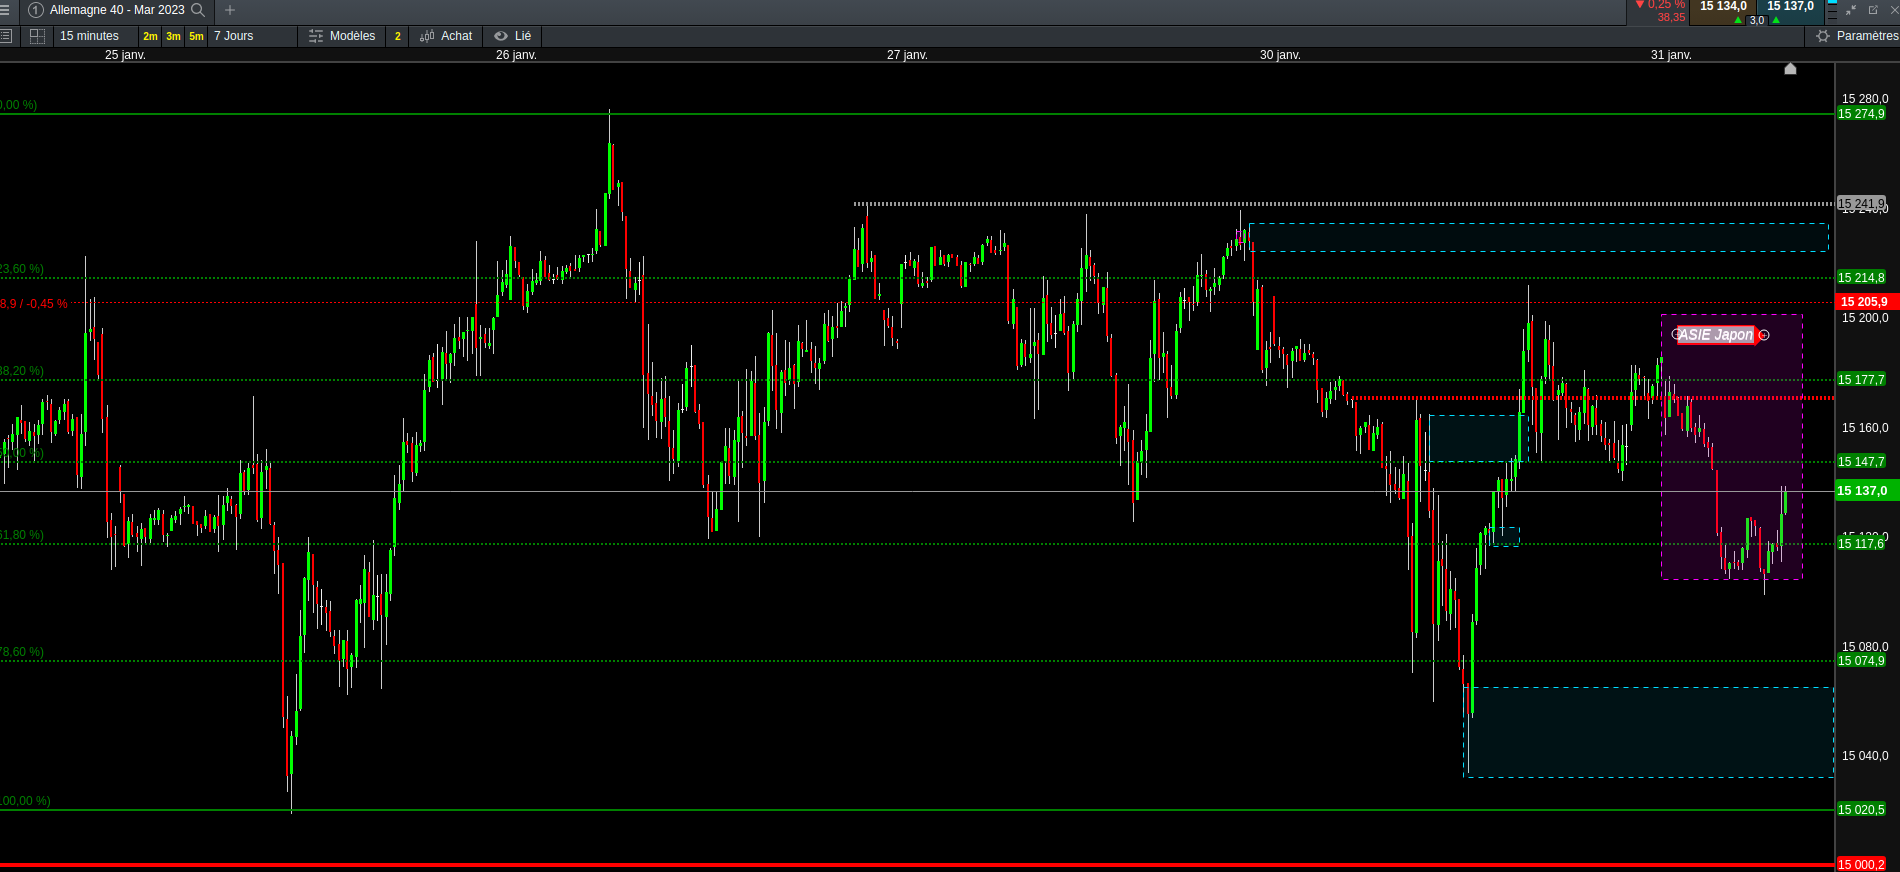Click the 0,25 % price change indicator
Image resolution: width=1900 pixels, height=872 pixels.
[1661, 5]
